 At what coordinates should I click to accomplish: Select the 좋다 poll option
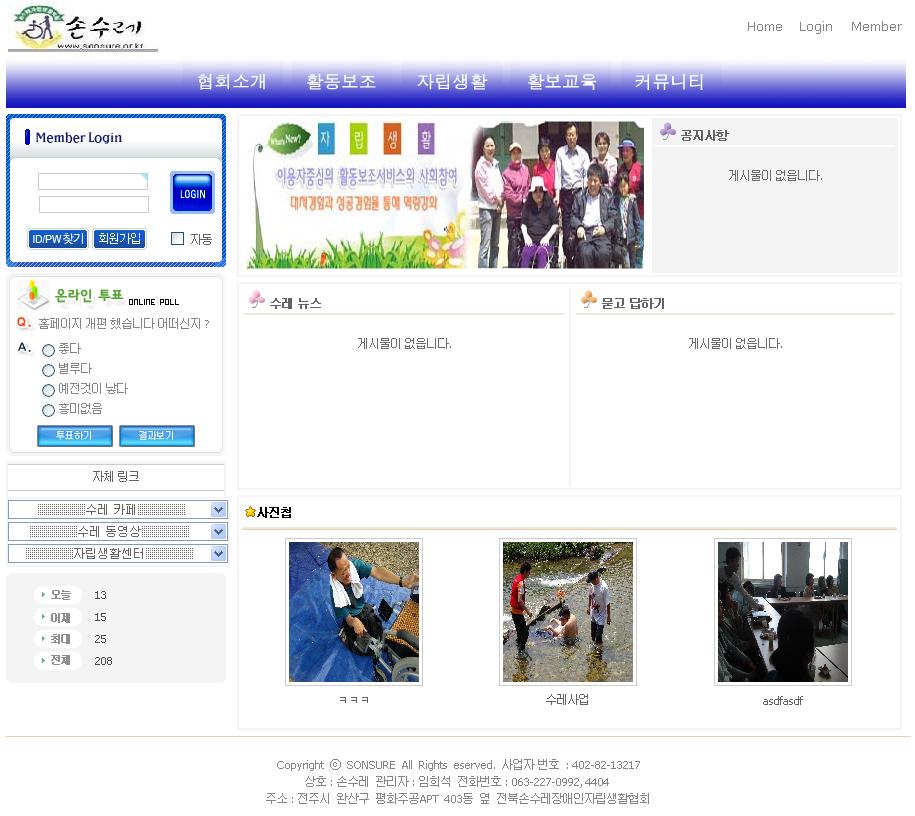click(48, 351)
